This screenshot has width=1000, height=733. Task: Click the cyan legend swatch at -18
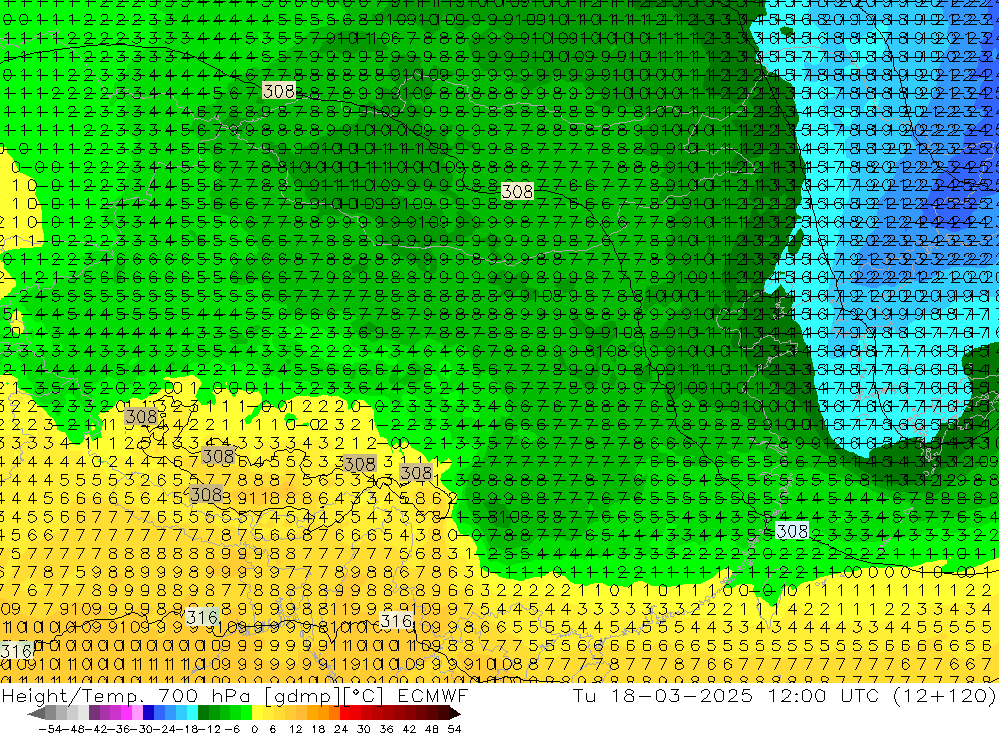[192, 712]
